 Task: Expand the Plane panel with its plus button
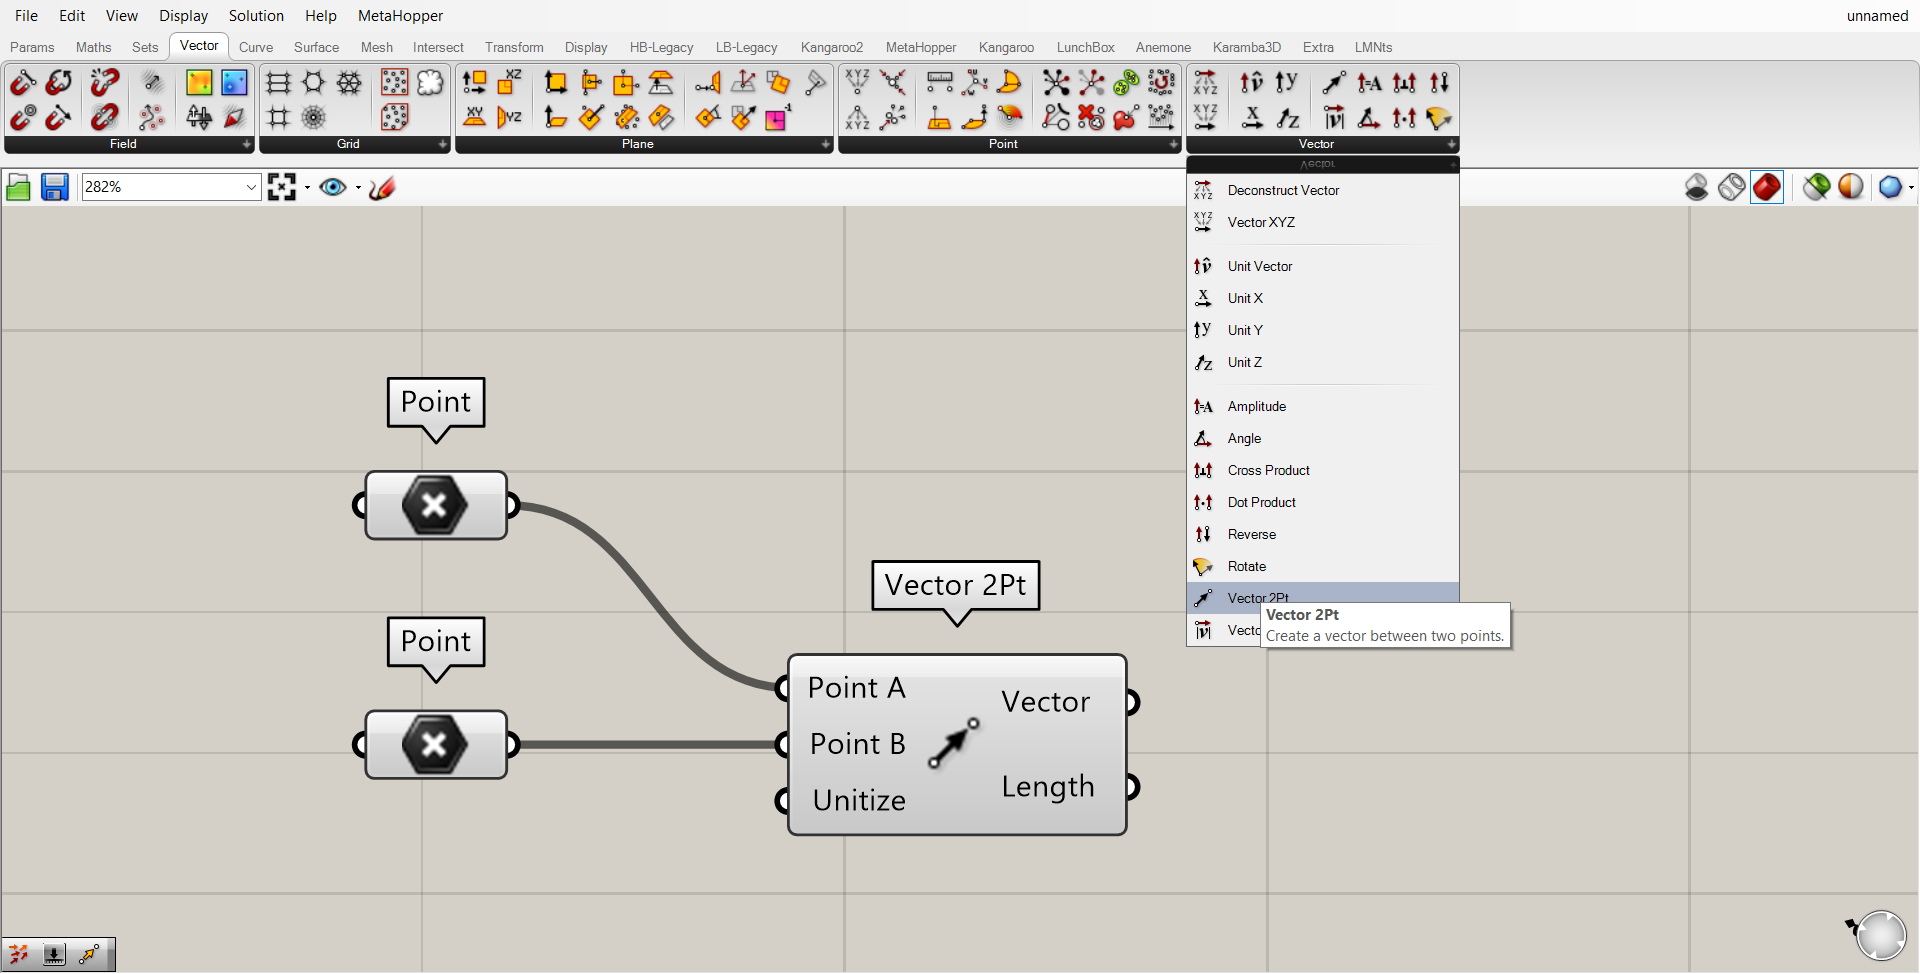[825, 144]
